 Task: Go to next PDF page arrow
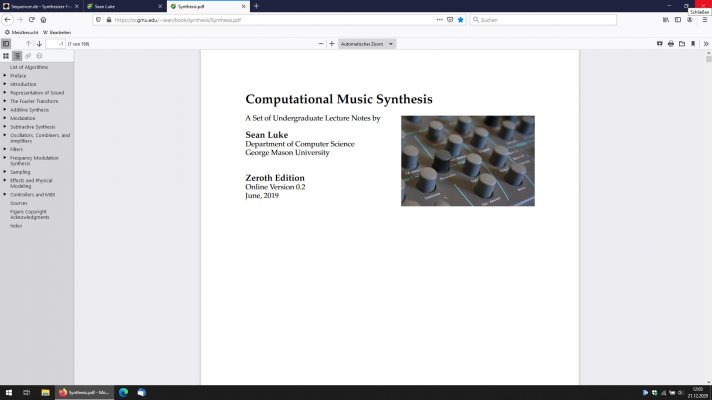pos(40,44)
